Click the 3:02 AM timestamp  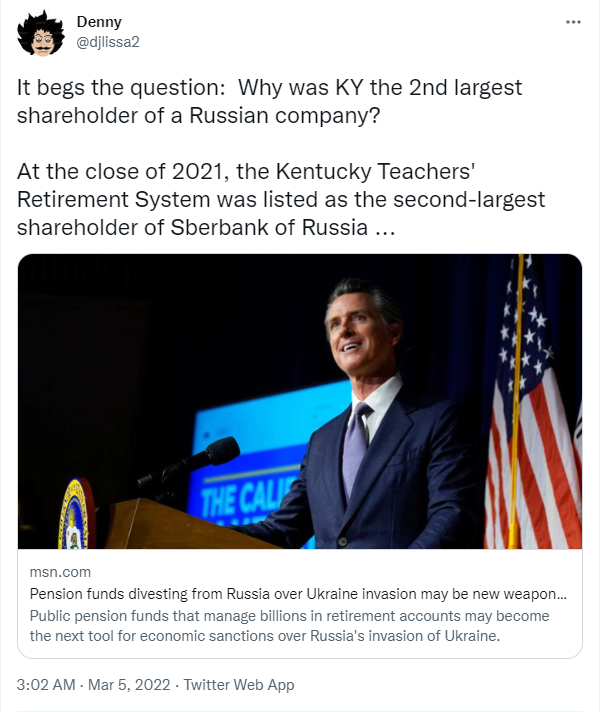pos(44,685)
